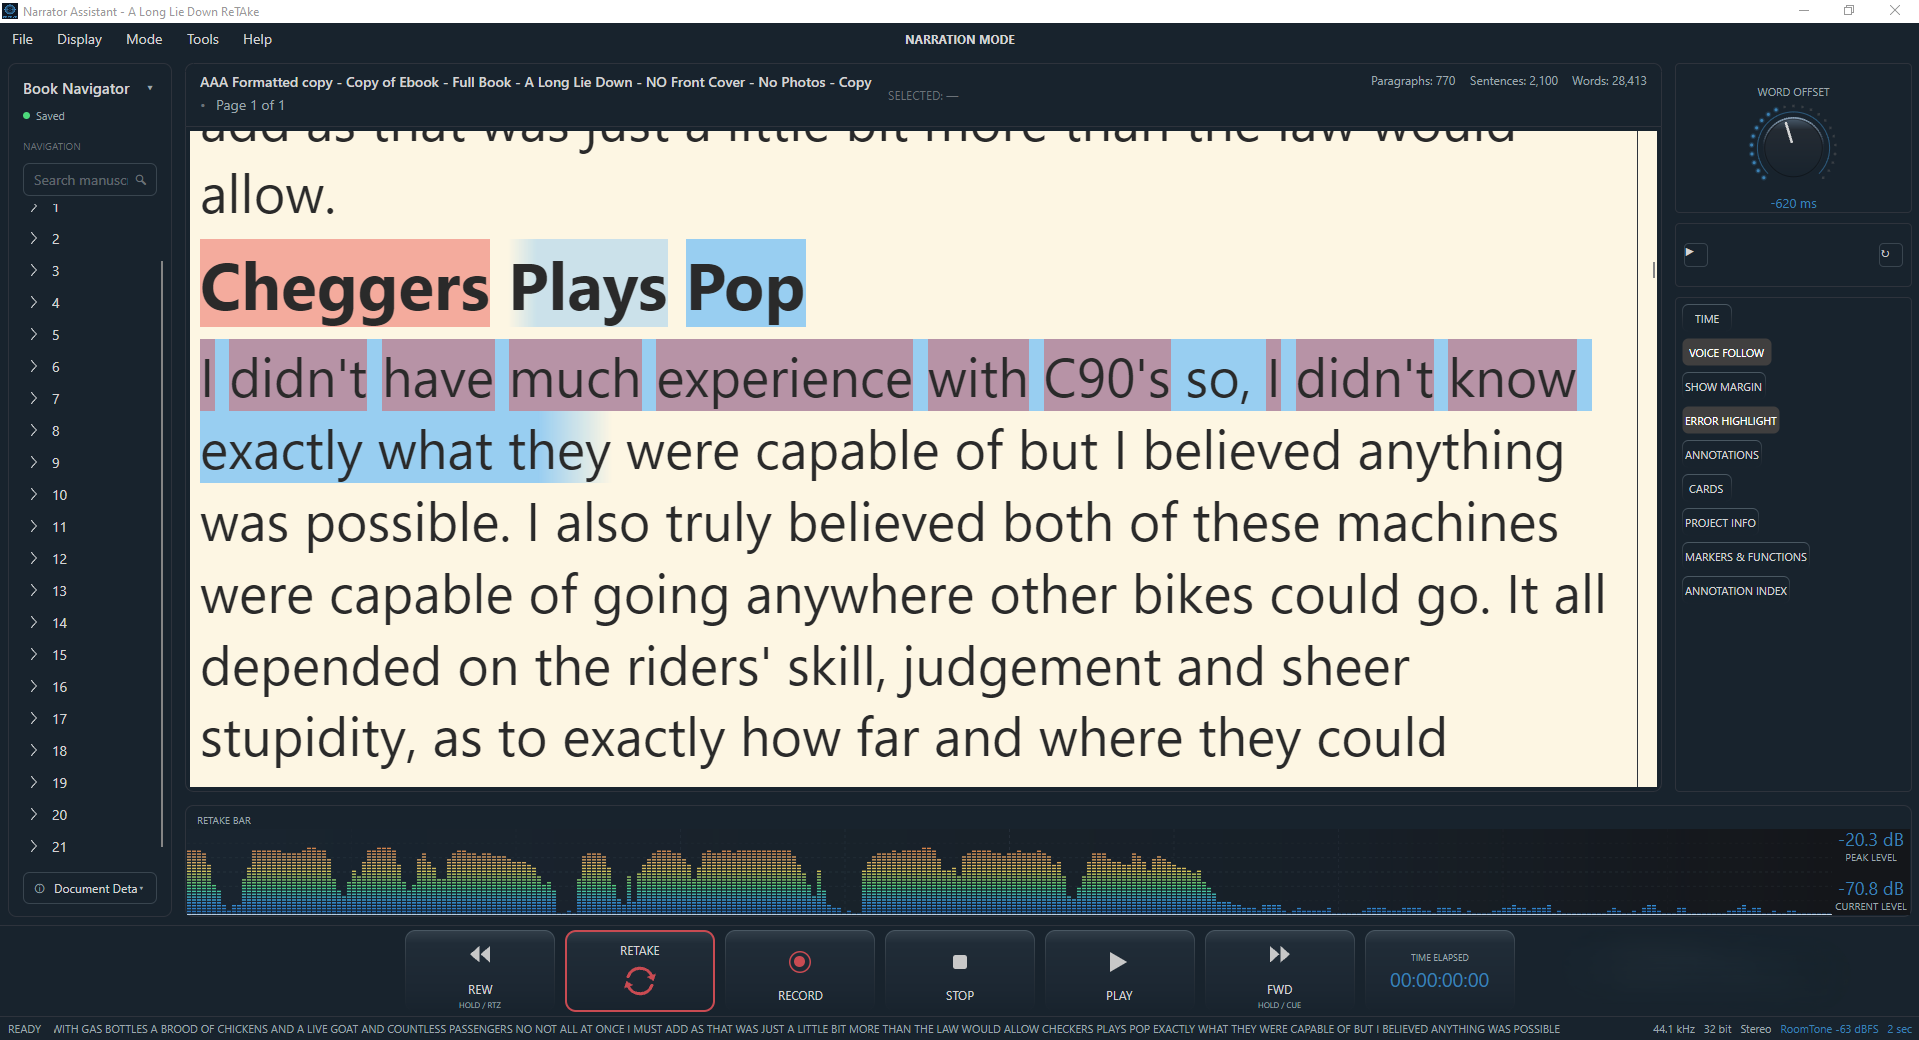Click the magnifier icon in the search box
Screen dimensions: 1919x1040
[x=141, y=180]
